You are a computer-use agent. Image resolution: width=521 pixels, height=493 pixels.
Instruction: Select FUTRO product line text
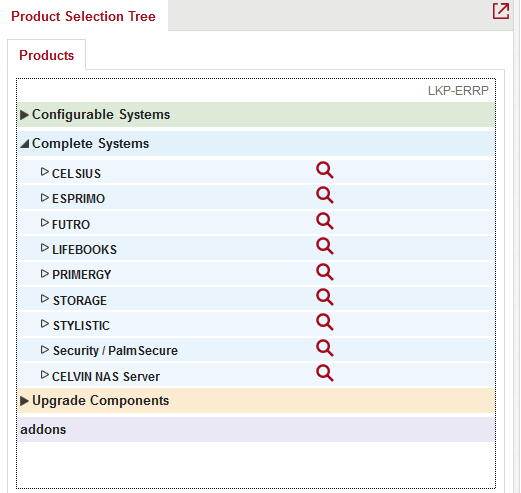coord(71,225)
